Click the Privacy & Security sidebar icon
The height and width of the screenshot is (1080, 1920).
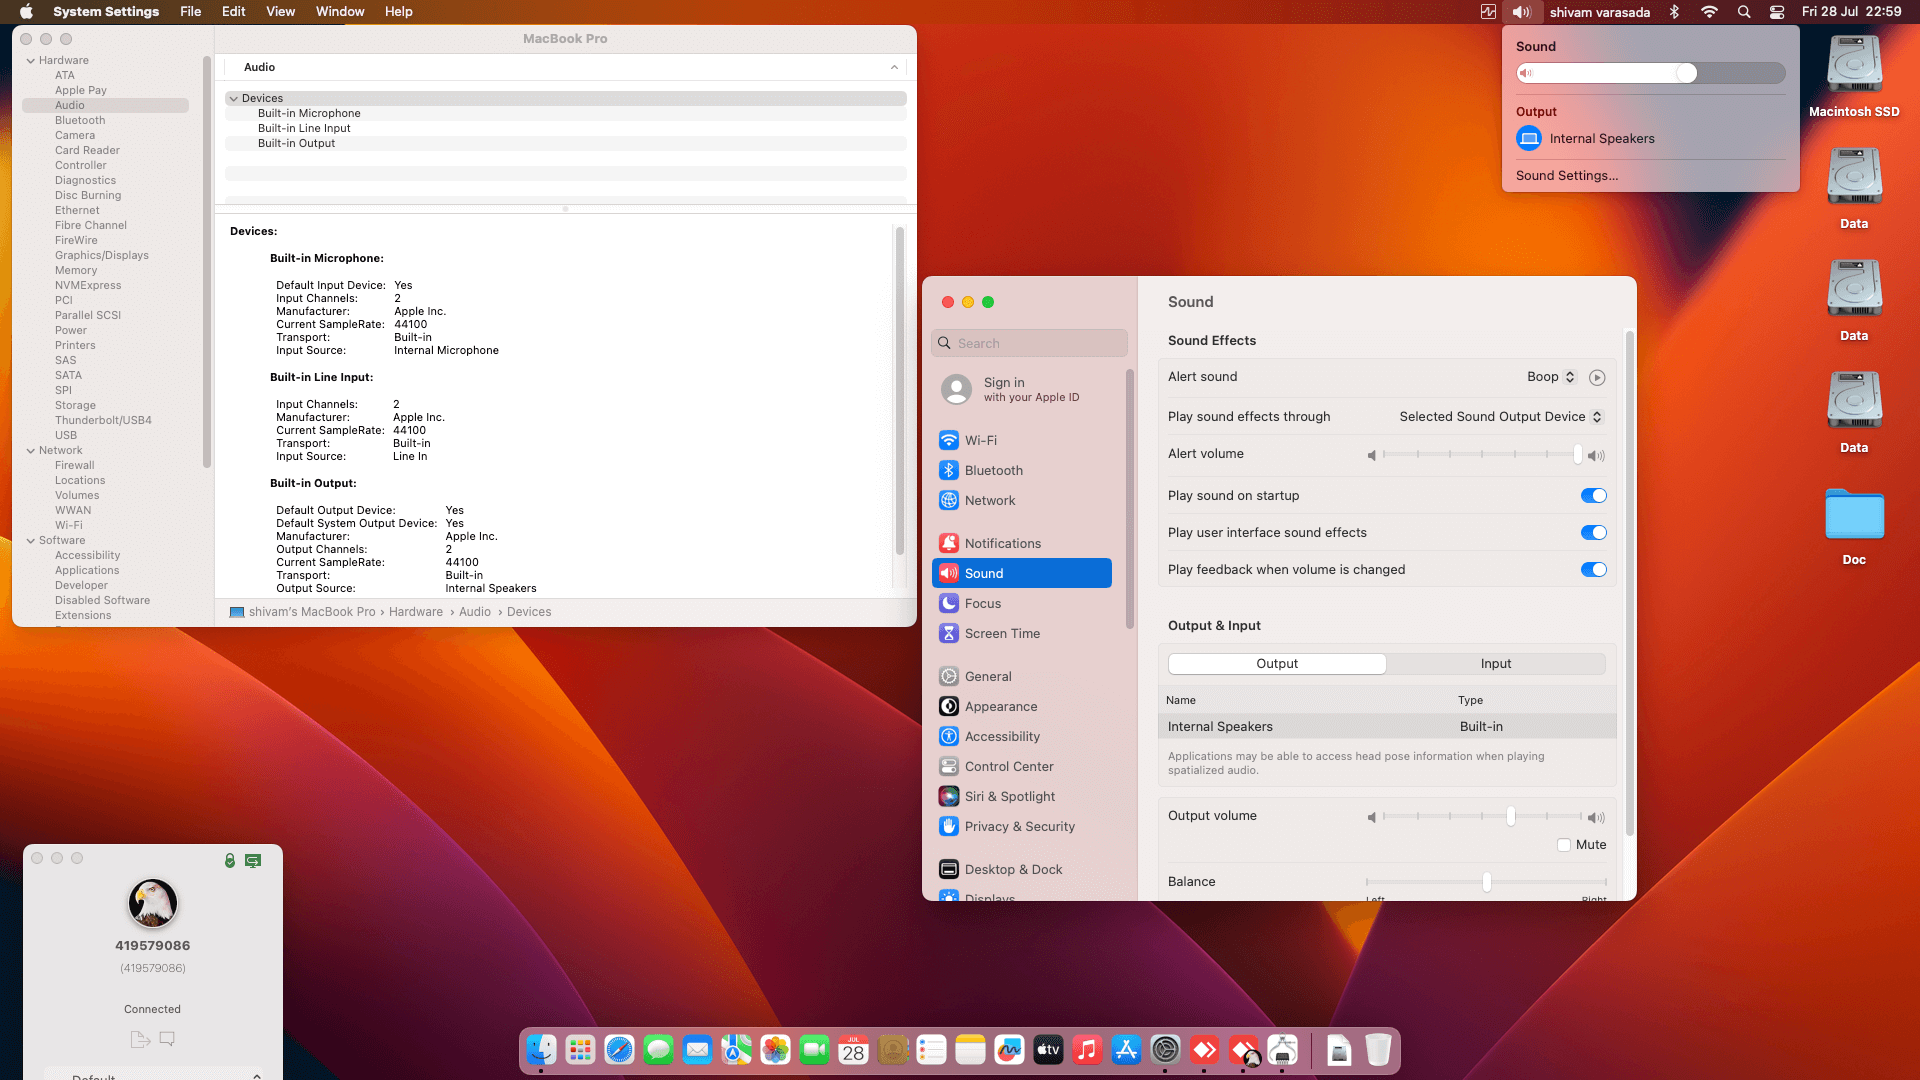pos(948,826)
